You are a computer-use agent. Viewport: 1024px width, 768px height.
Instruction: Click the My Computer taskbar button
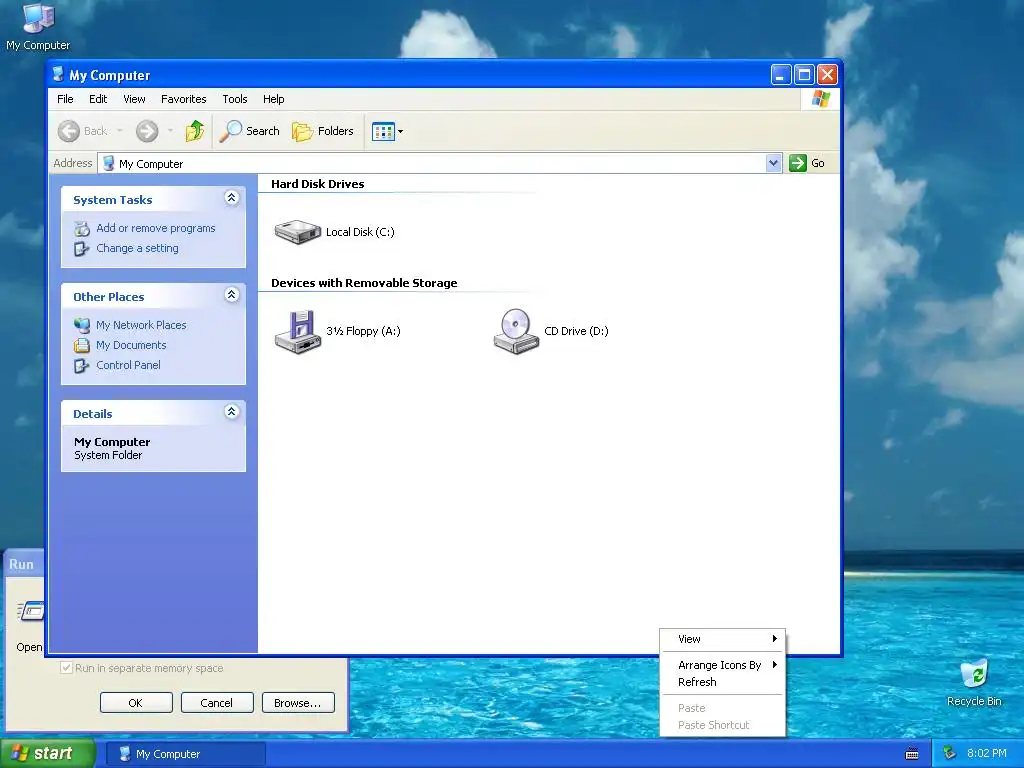pyautogui.click(x=185, y=754)
